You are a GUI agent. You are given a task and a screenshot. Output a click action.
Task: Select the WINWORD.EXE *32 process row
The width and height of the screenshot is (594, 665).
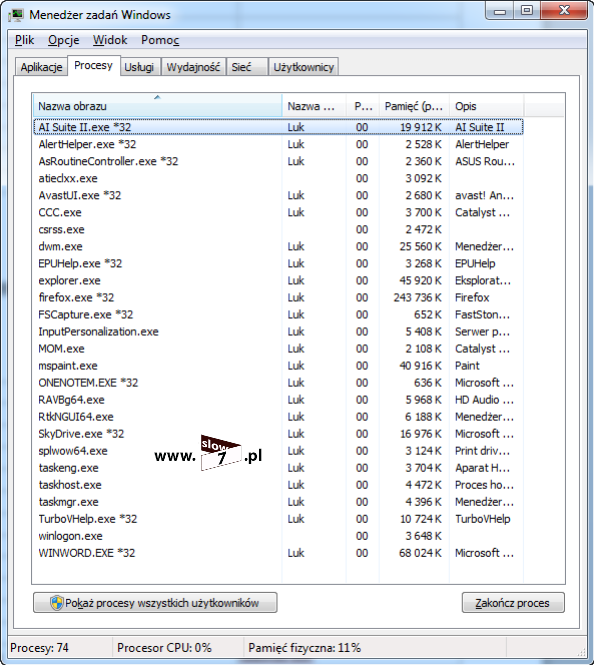[278, 553]
